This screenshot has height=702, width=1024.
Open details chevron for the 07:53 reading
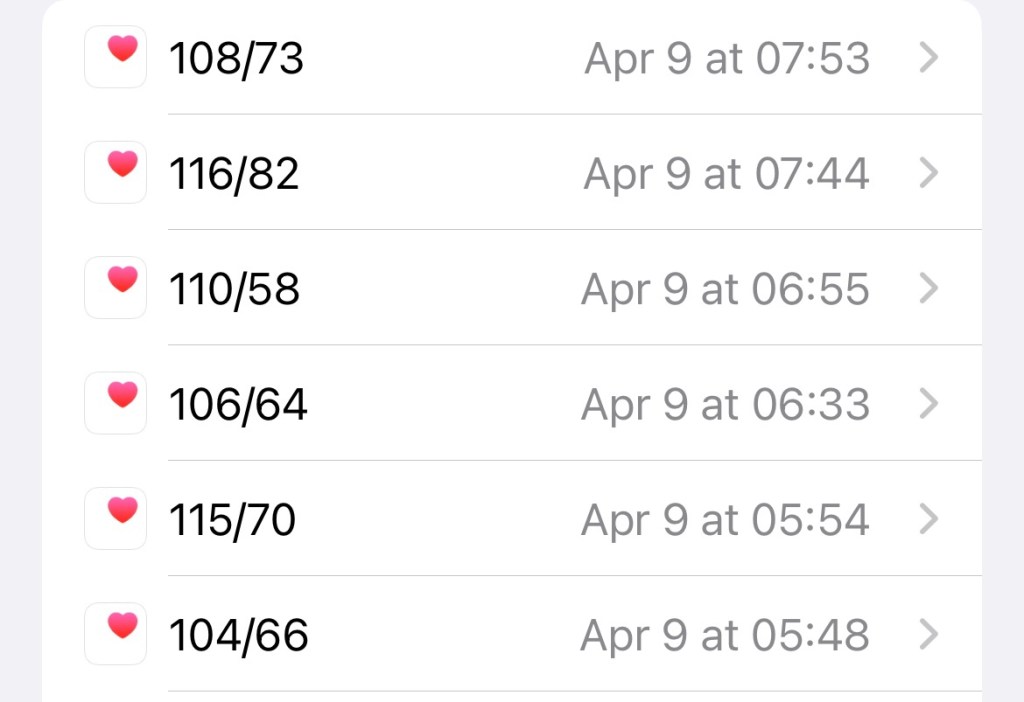[x=929, y=58]
